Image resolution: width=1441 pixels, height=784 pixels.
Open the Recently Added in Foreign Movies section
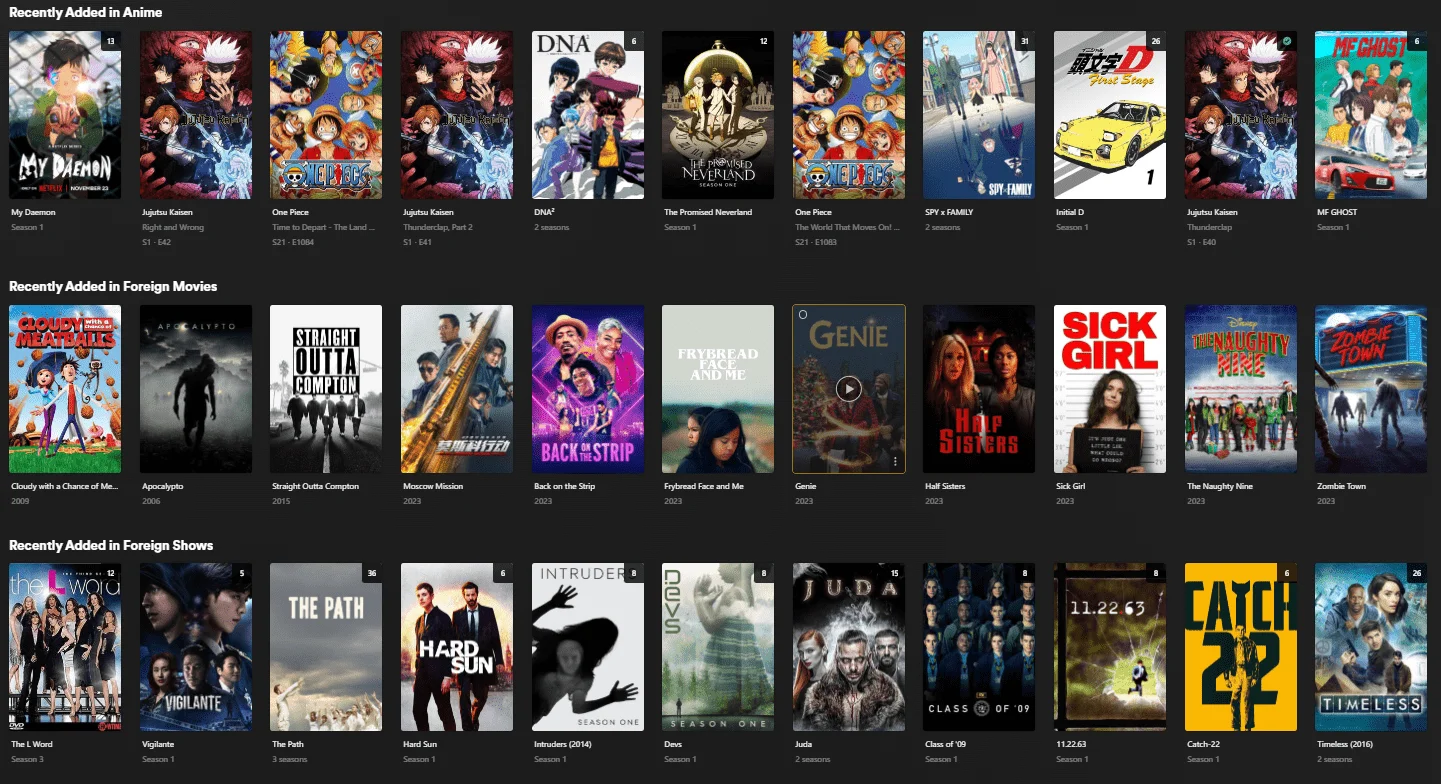click(x=113, y=286)
